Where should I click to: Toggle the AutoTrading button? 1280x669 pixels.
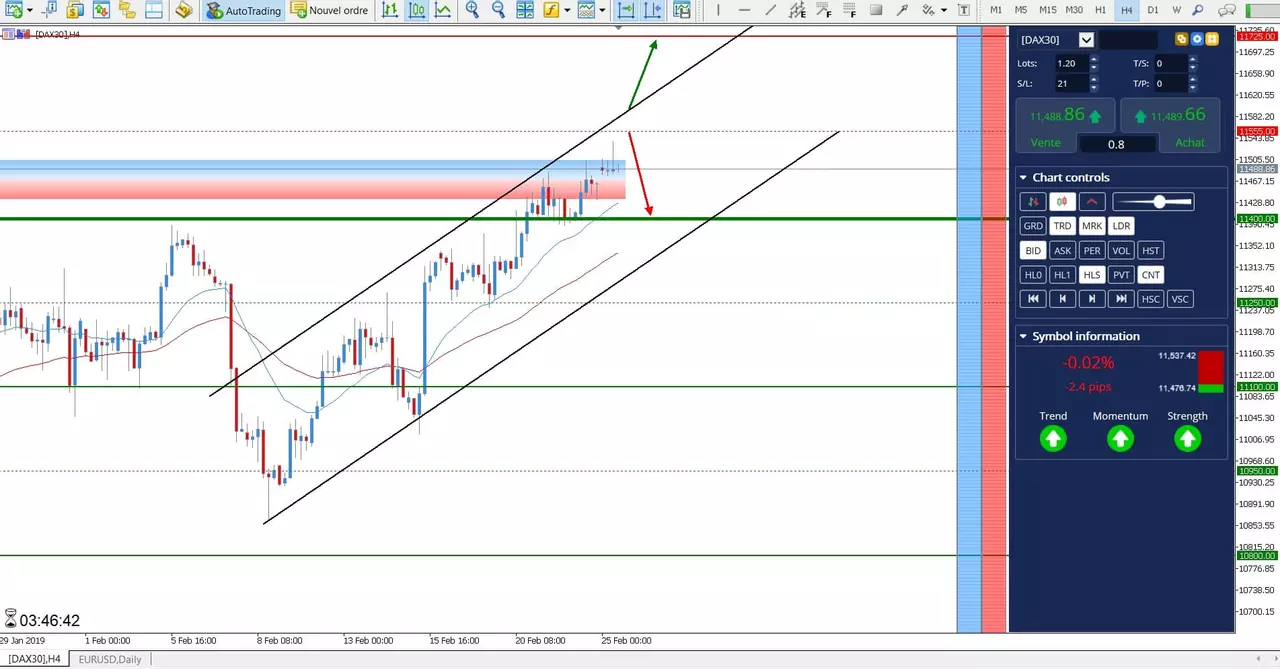[x=243, y=11]
